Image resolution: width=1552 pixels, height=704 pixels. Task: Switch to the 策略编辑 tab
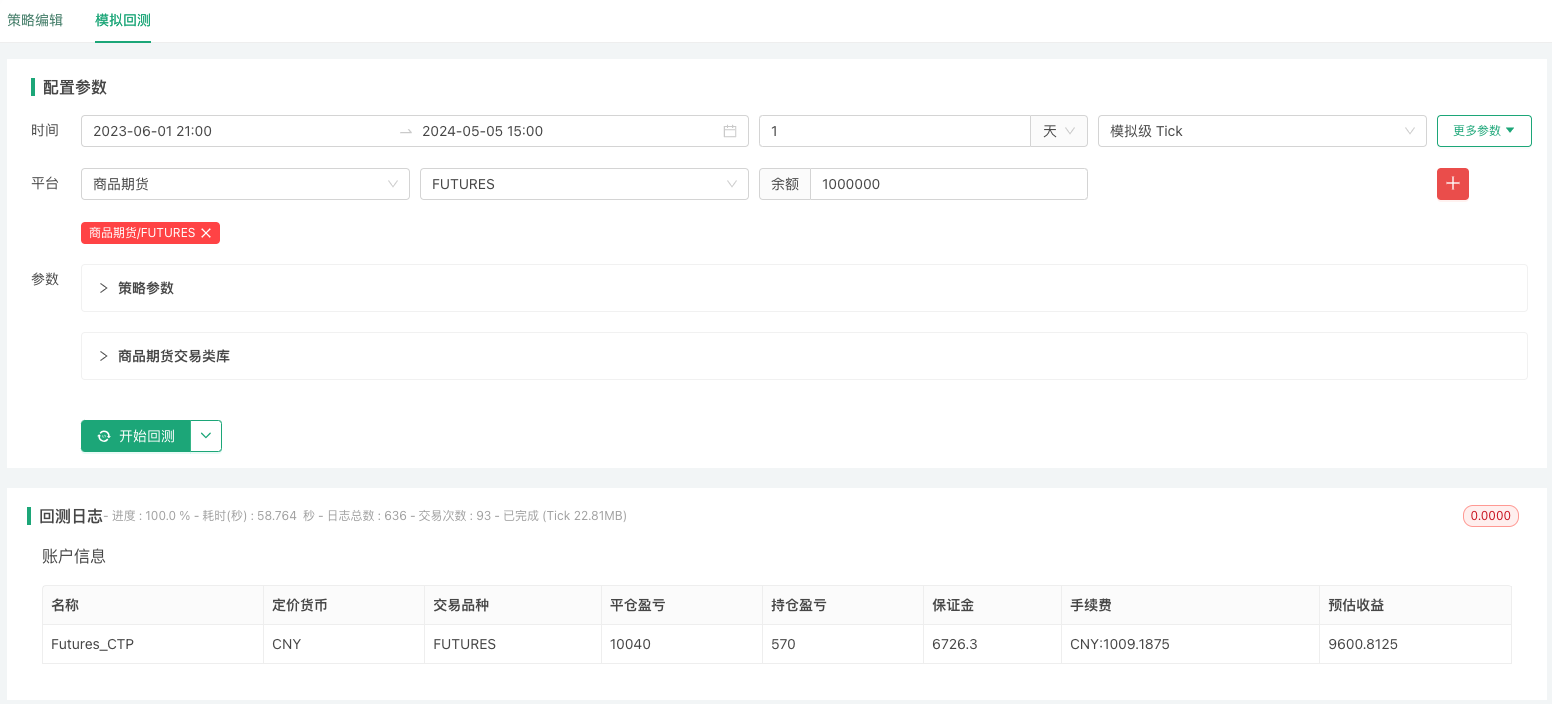35,20
